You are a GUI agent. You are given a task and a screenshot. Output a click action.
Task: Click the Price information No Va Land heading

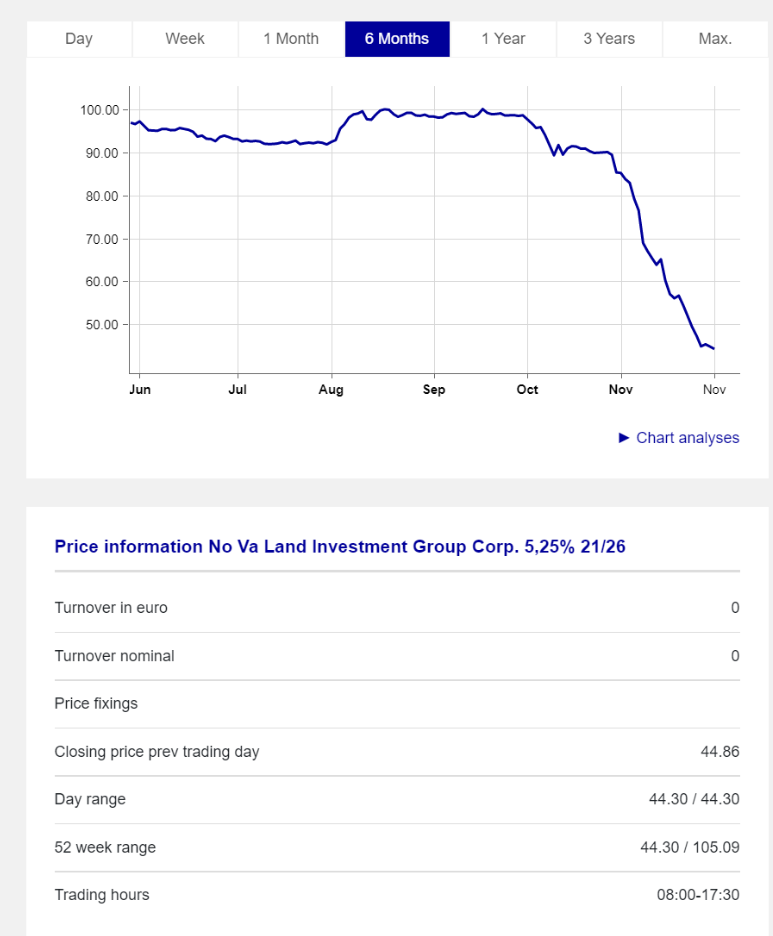click(340, 547)
